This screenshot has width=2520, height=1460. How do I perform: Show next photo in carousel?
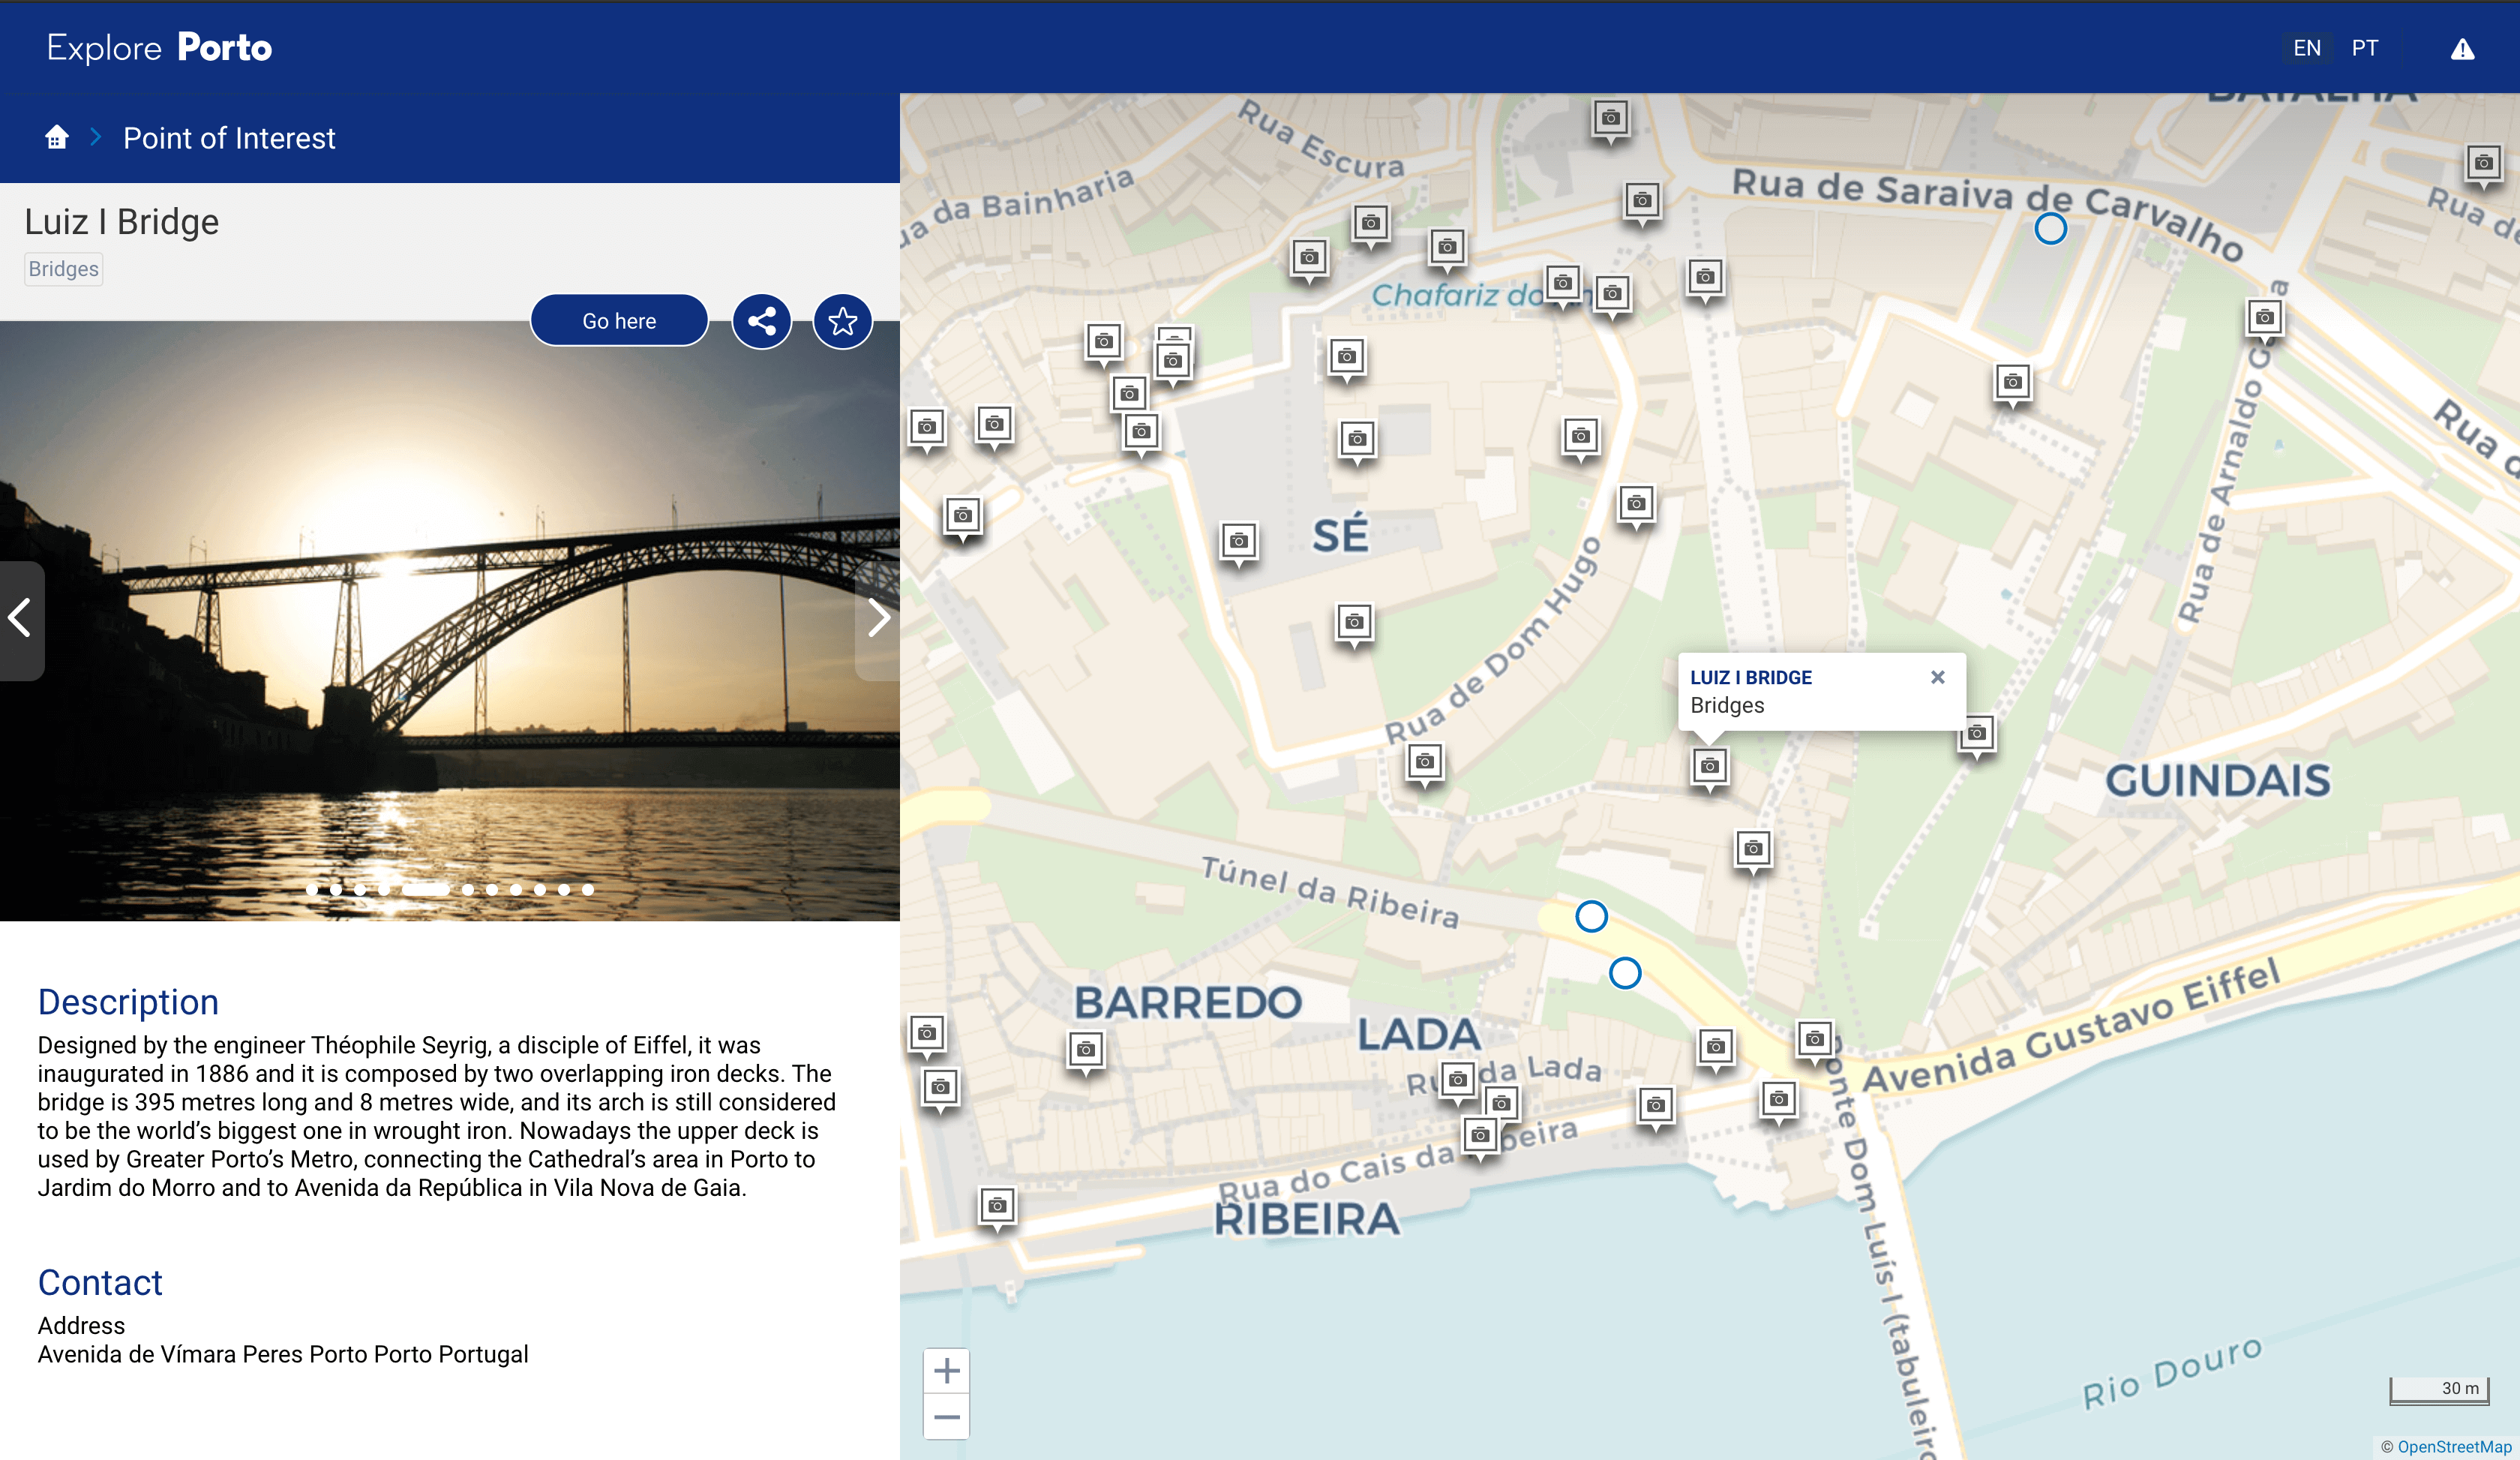click(878, 618)
